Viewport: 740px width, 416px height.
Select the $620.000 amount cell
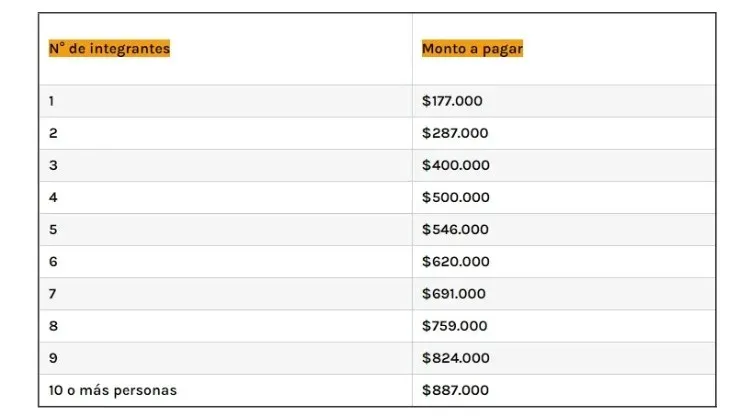click(x=456, y=261)
